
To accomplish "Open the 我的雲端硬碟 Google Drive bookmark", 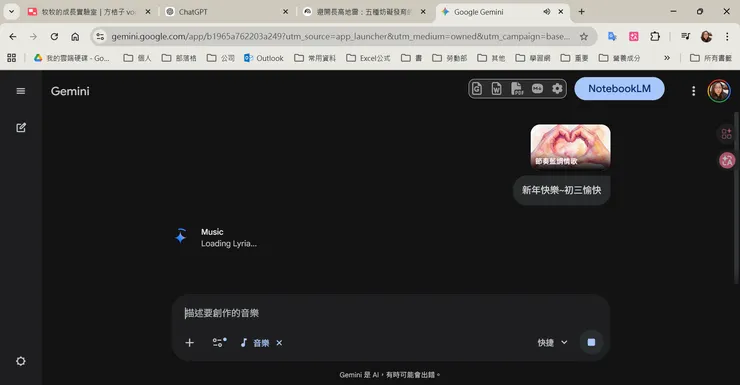I will pos(71,58).
